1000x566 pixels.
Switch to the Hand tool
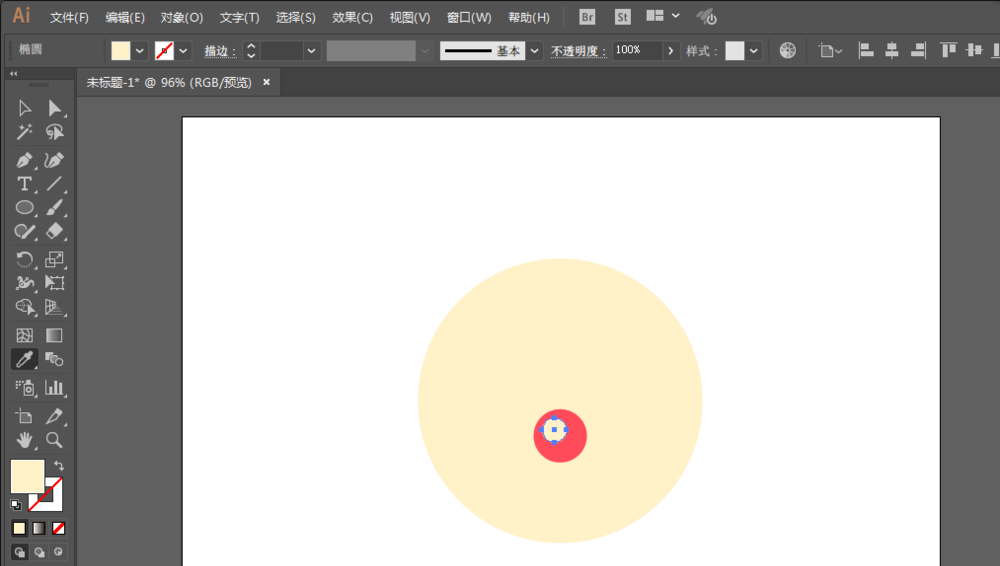pos(25,439)
